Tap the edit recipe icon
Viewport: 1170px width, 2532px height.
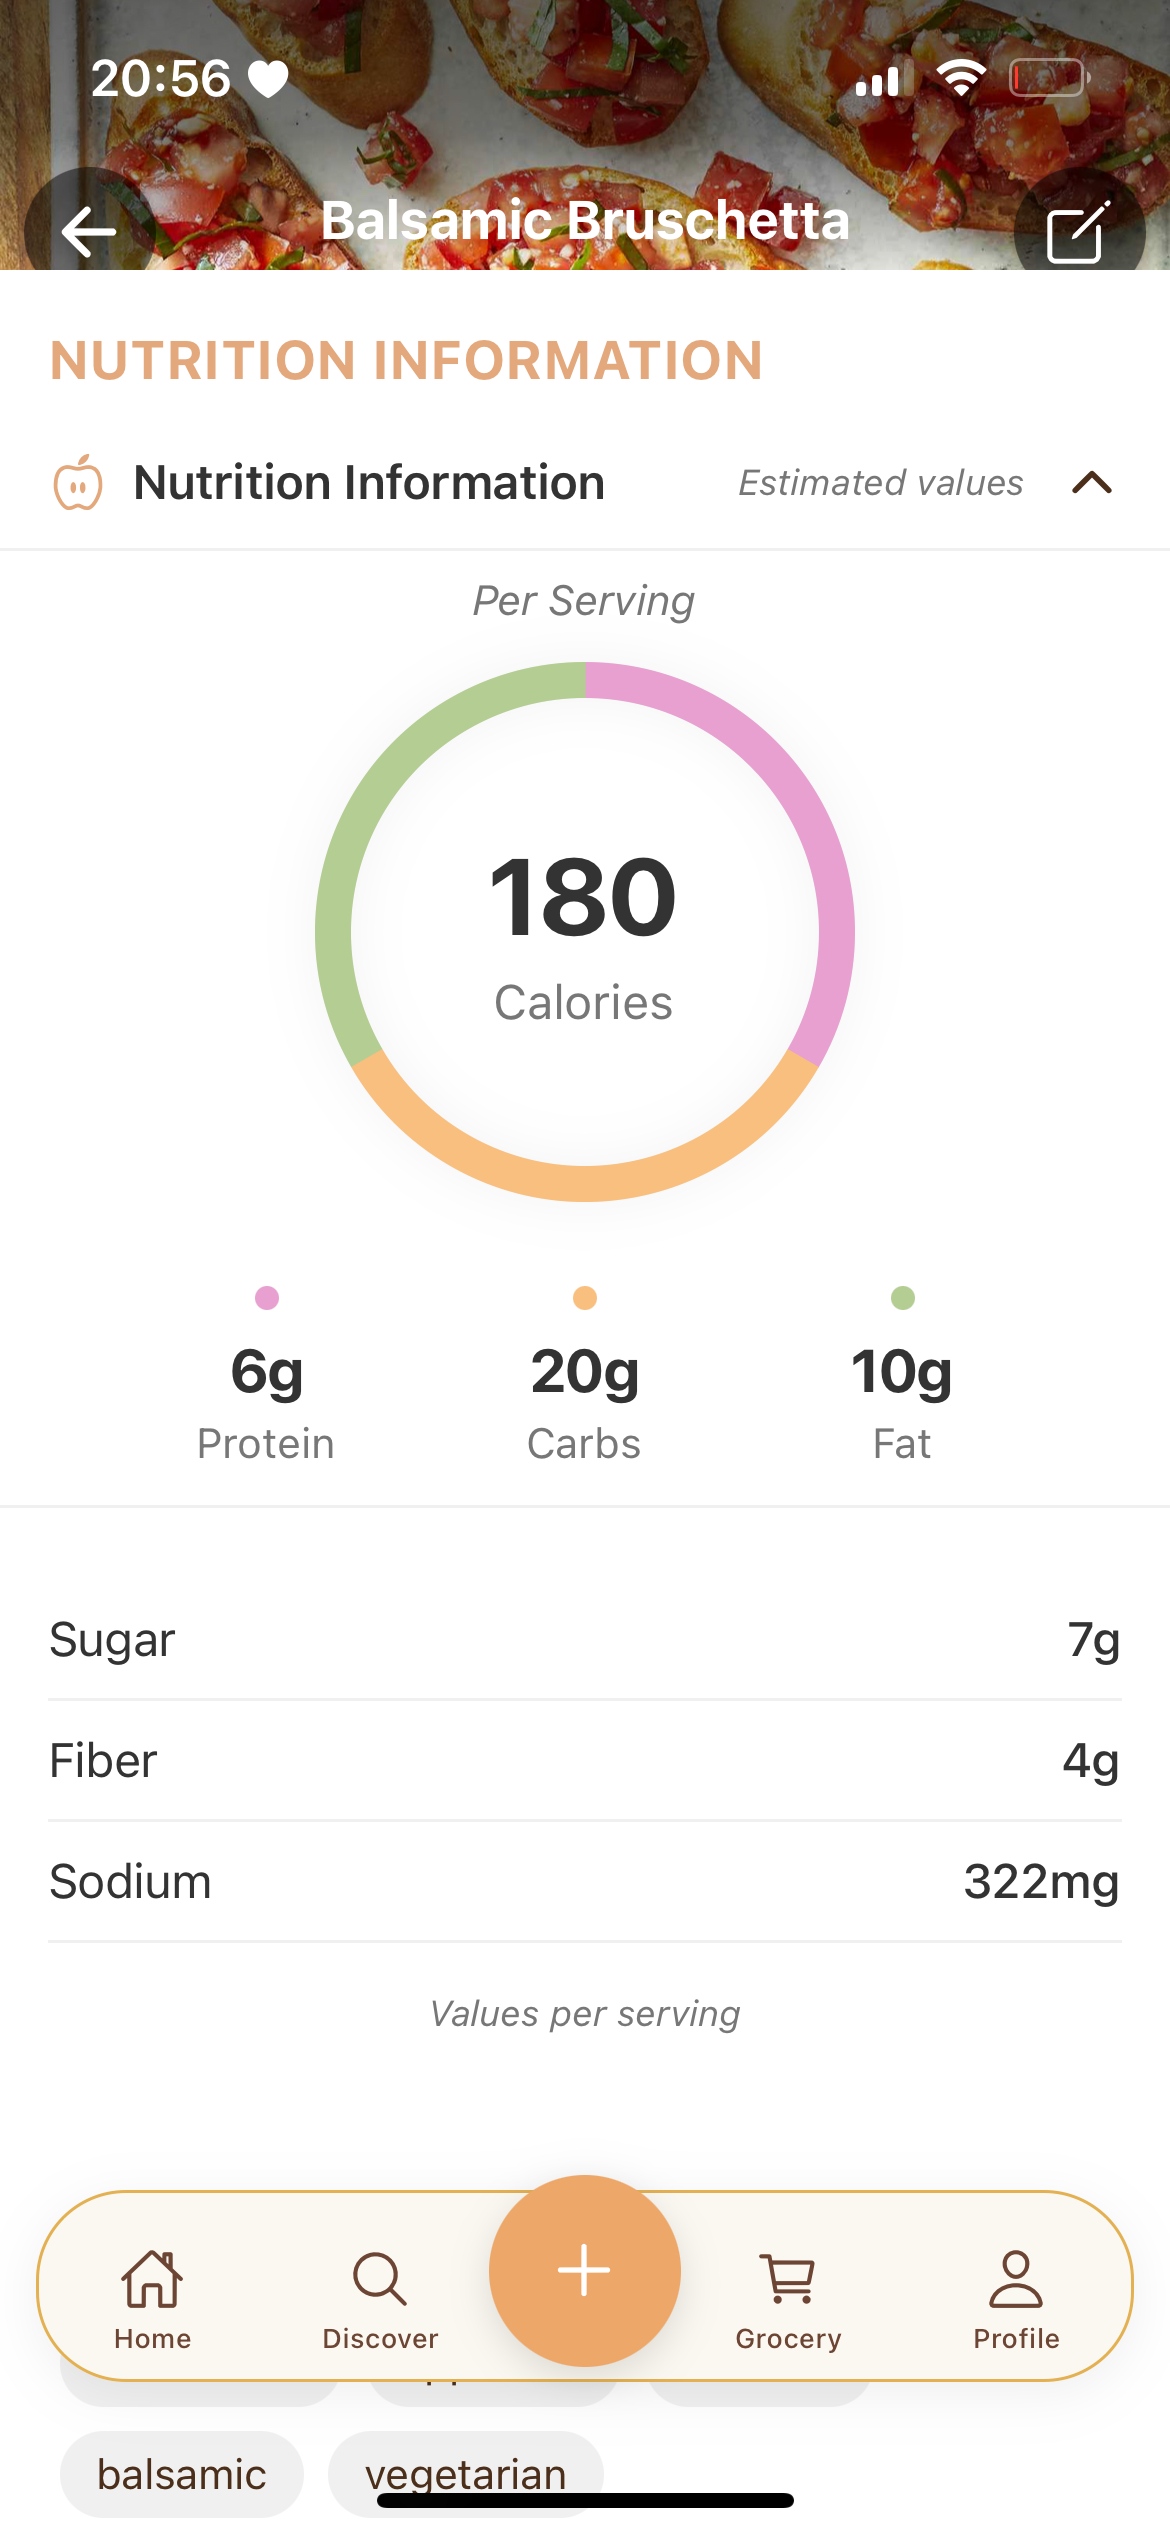click(1078, 232)
